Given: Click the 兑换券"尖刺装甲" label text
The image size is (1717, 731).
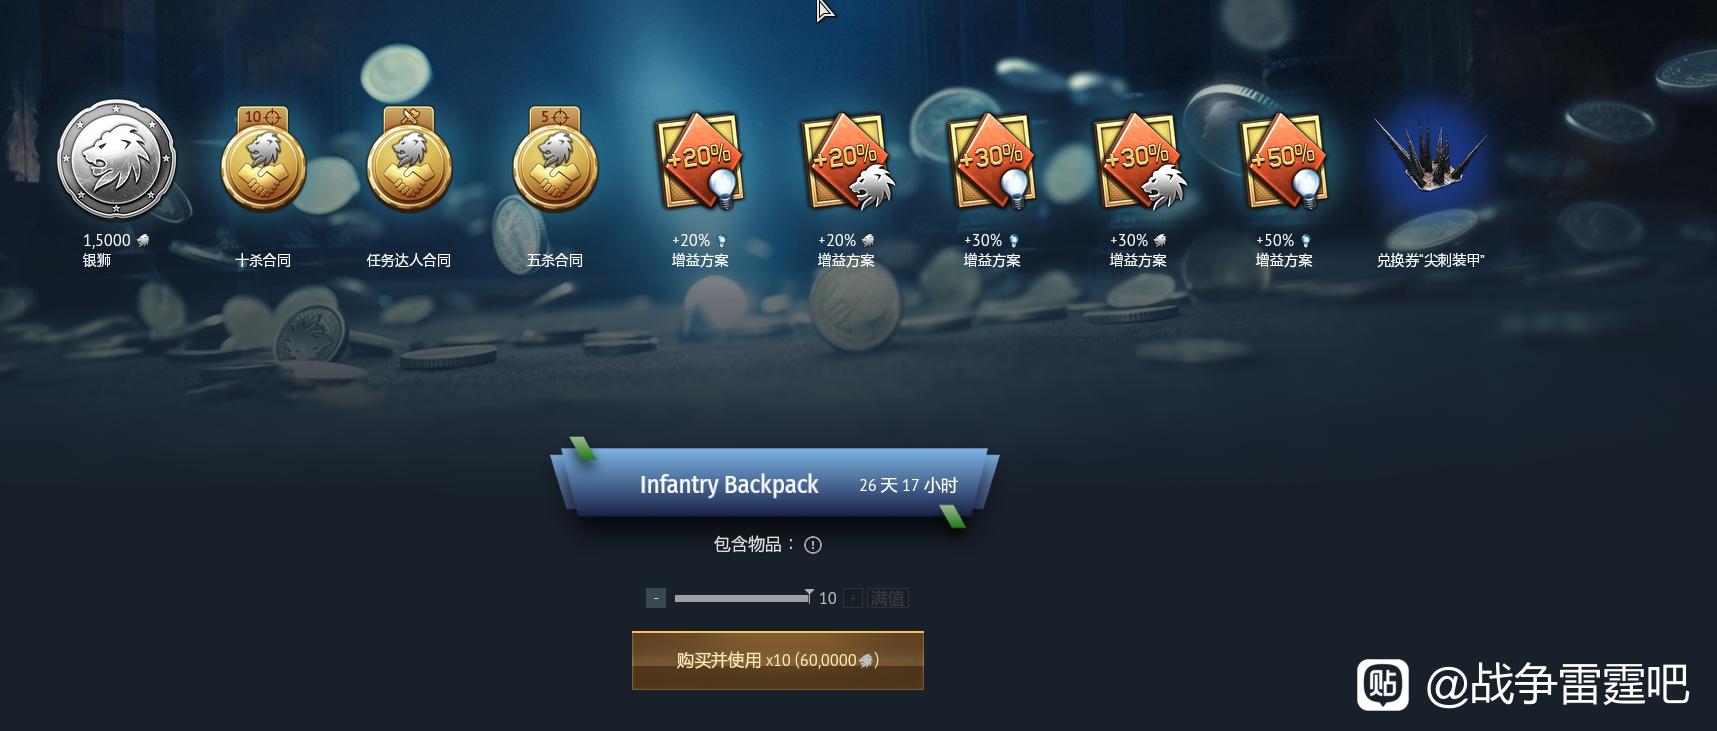Looking at the screenshot, I should coord(1430,260).
